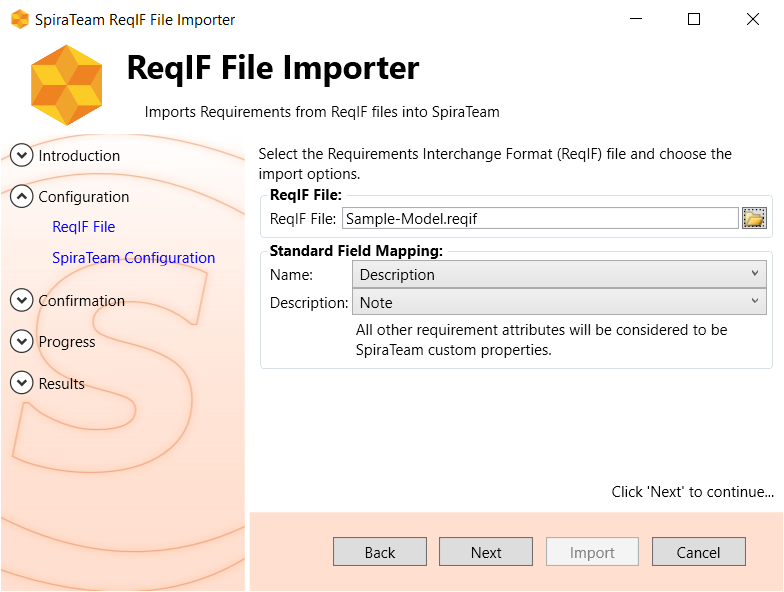
Task: Select the ReqIF File step link
Action: coord(83,227)
